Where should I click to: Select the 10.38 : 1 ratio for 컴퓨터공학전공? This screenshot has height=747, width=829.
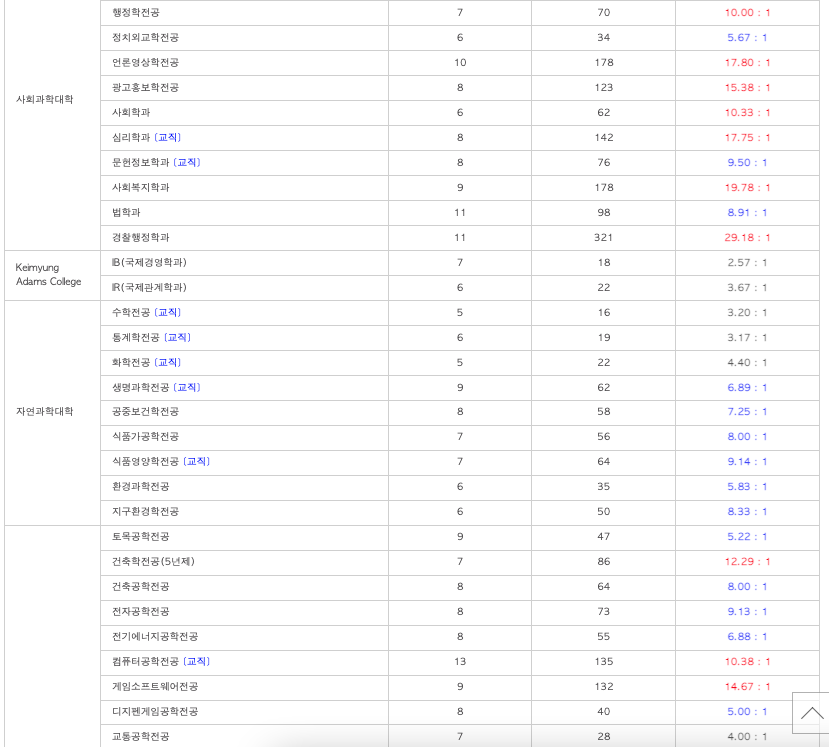point(747,661)
